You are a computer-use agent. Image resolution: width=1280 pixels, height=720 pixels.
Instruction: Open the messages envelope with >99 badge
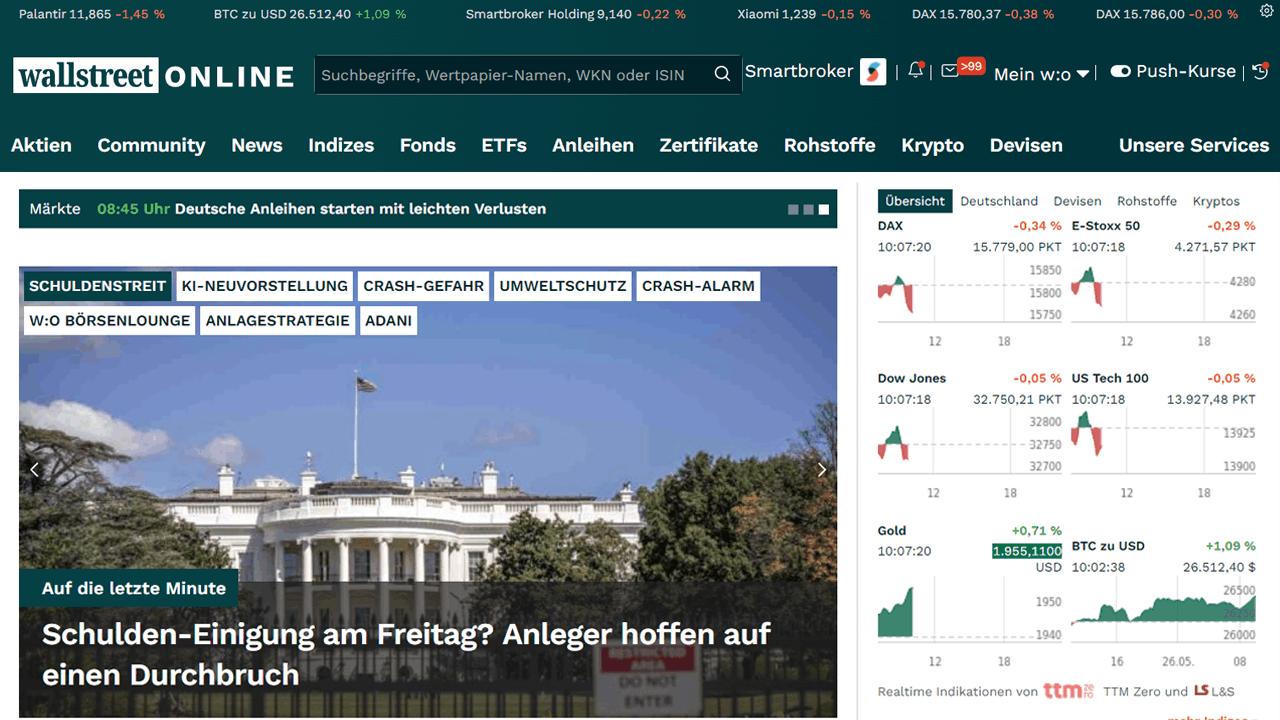[951, 71]
